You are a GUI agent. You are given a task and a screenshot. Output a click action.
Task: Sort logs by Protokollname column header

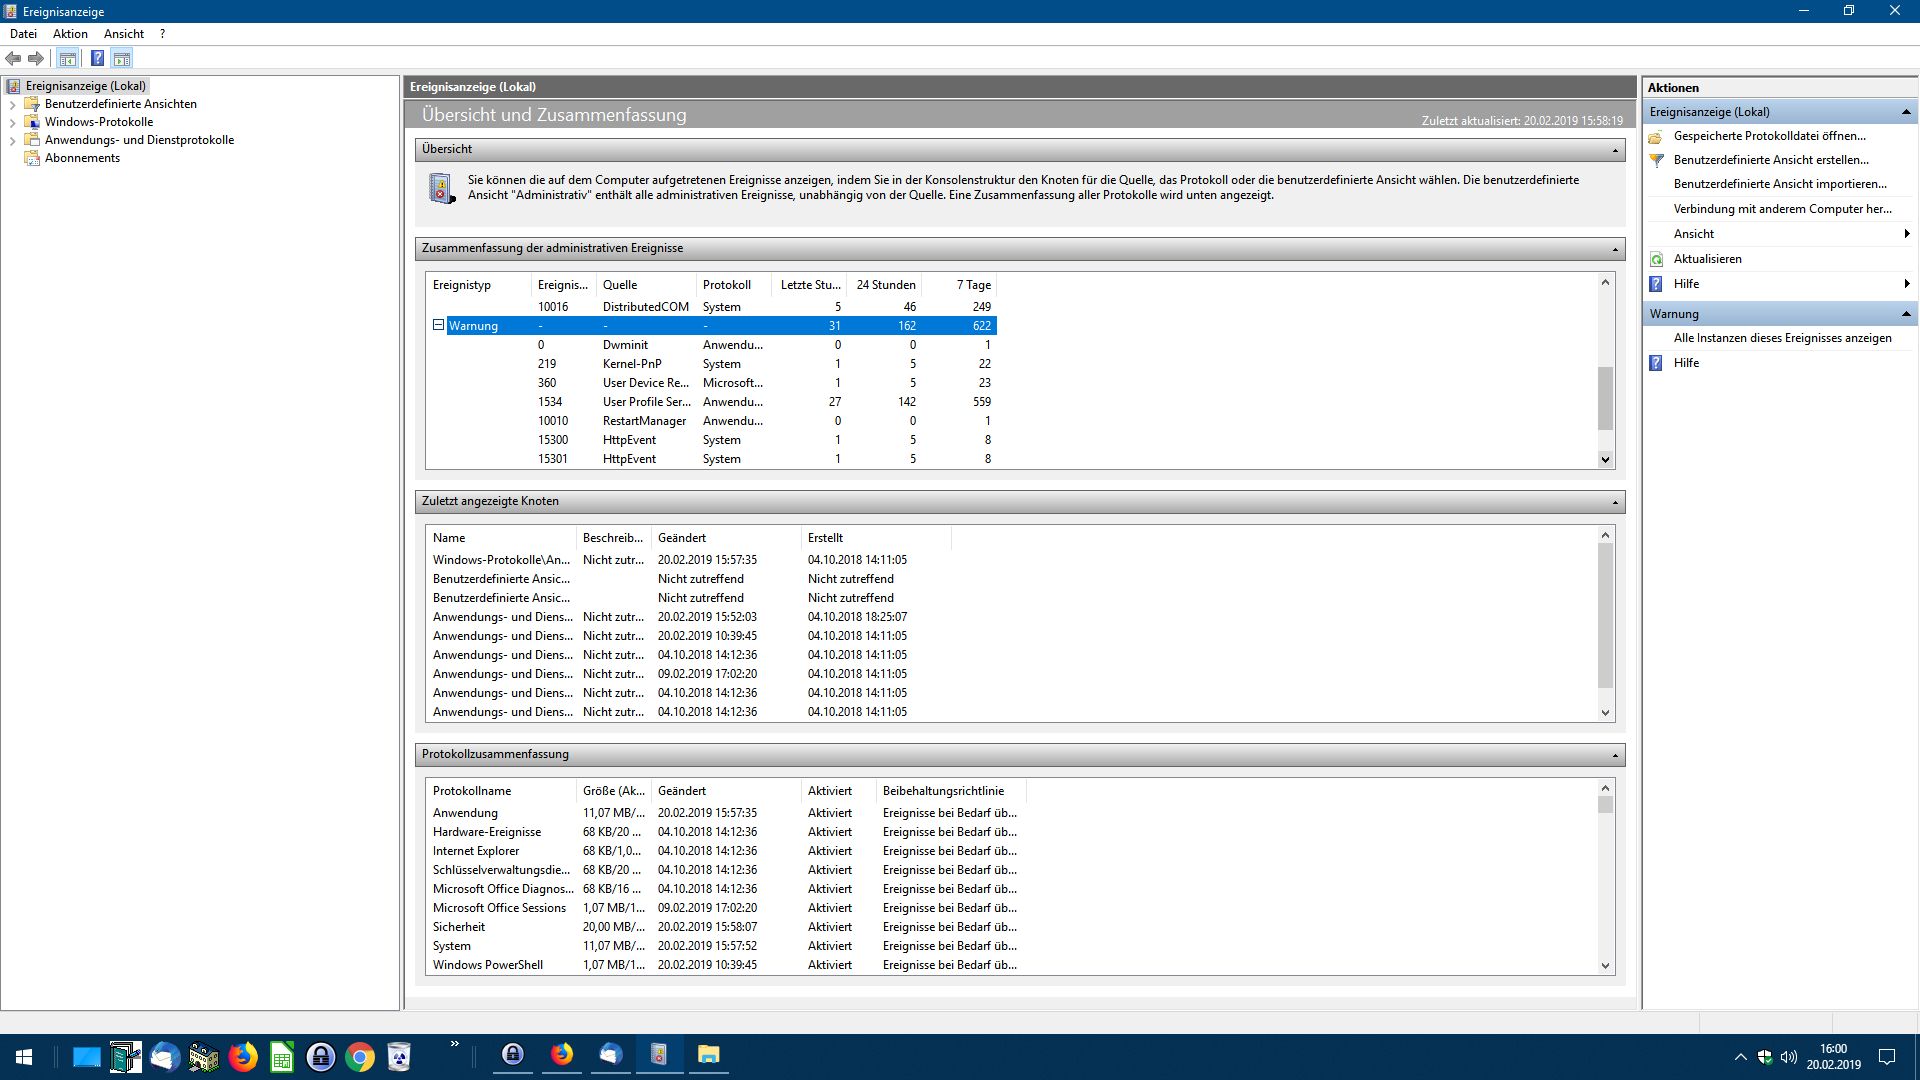tap(501, 791)
